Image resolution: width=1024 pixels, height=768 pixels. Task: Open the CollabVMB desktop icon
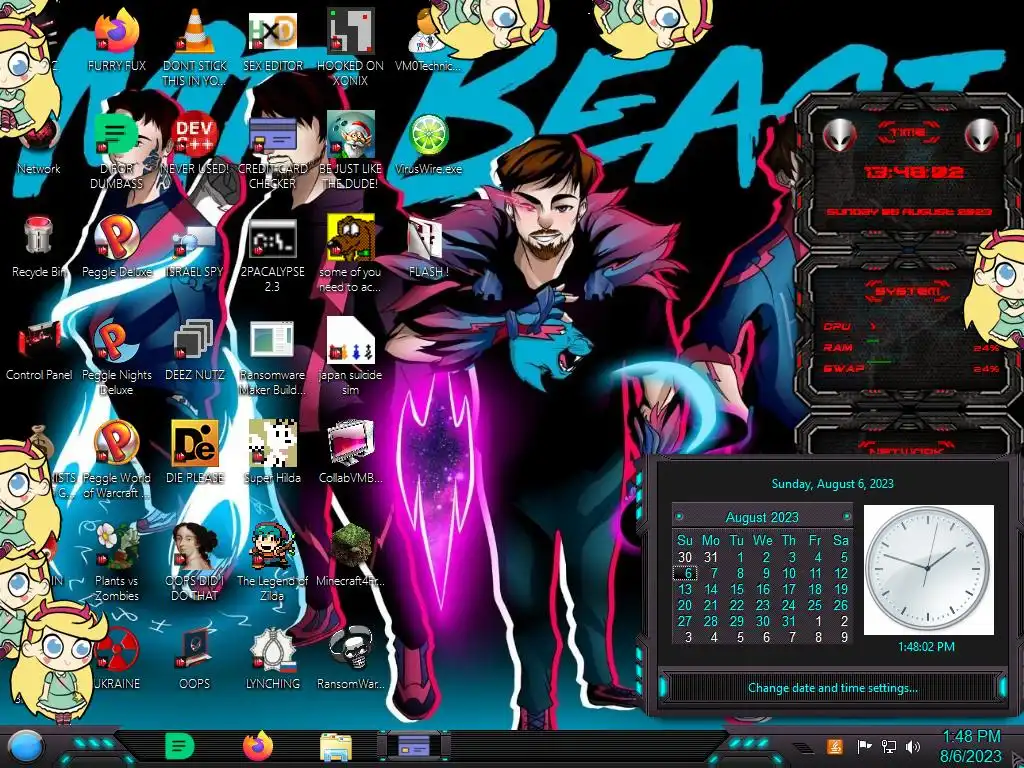coord(351,444)
